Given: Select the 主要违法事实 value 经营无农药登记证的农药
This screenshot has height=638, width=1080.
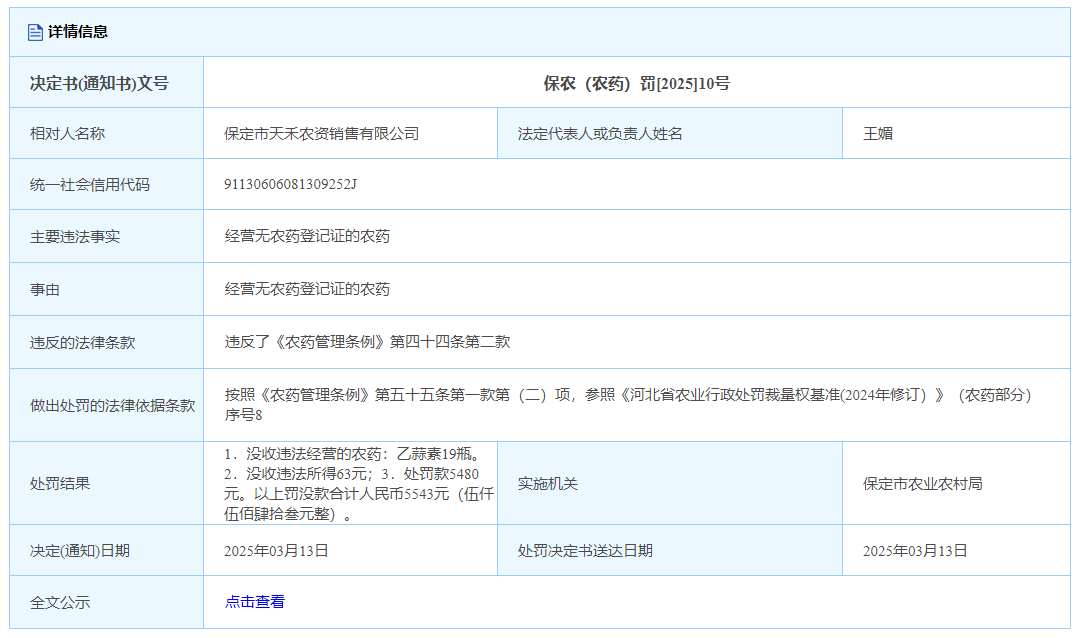Looking at the screenshot, I should (307, 236).
